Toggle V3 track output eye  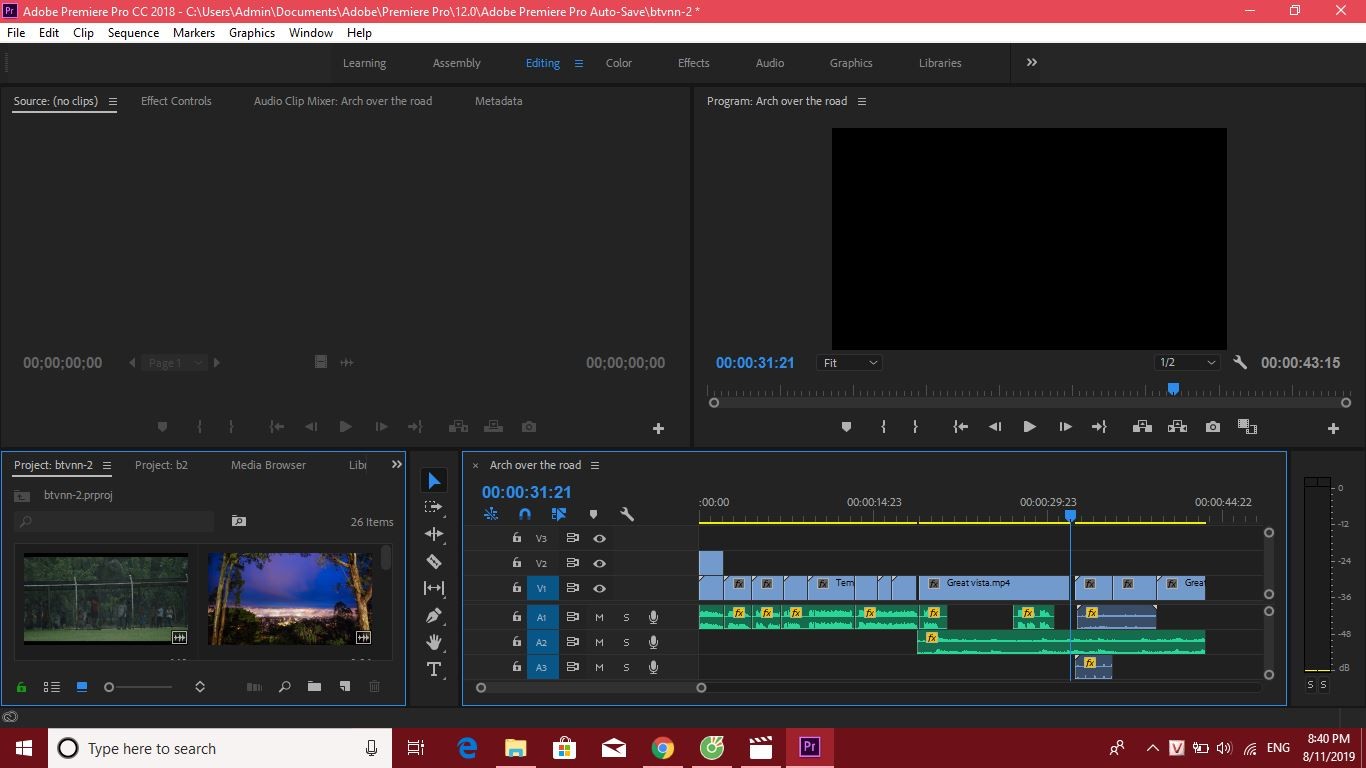pyautogui.click(x=599, y=538)
